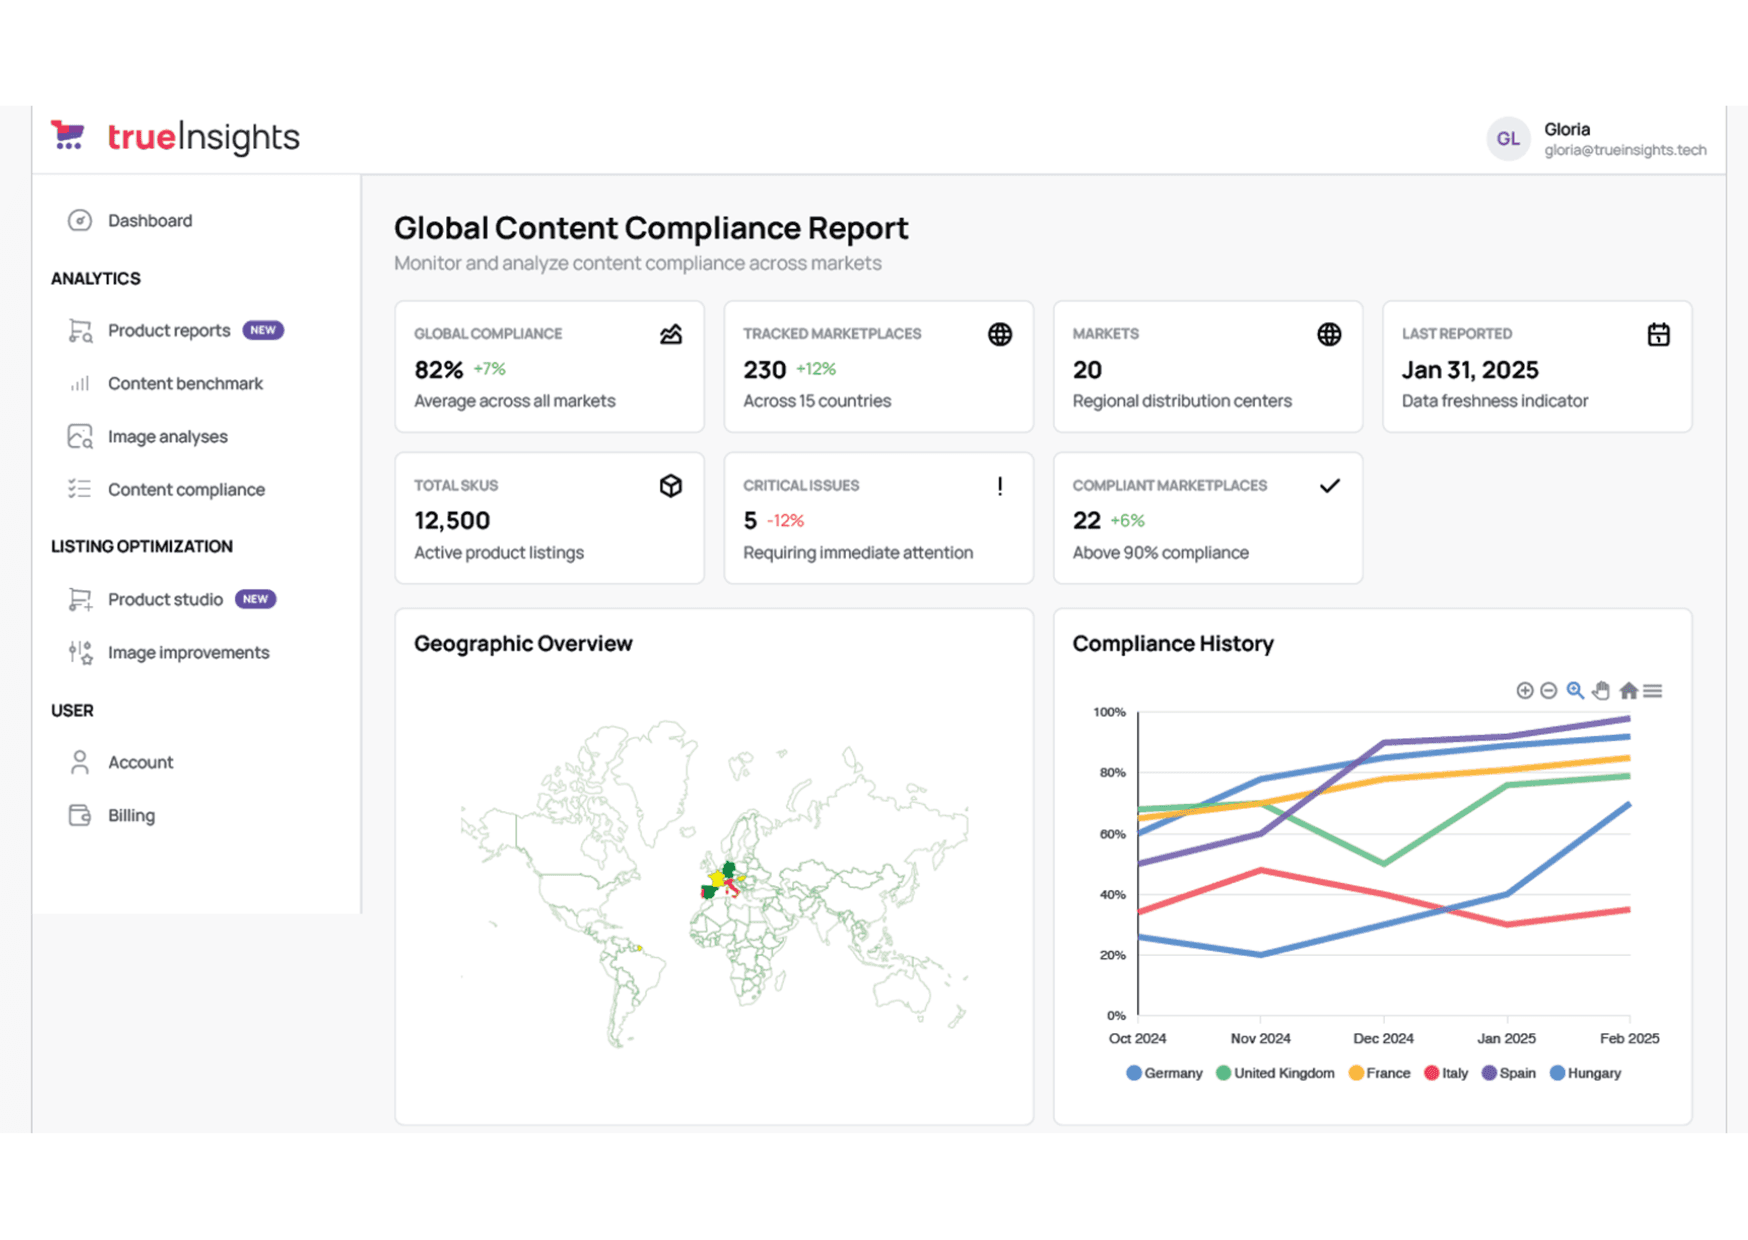Viewport: 1748px width, 1240px height.
Task: Open the chart hamburger menu
Action: pos(1652,691)
